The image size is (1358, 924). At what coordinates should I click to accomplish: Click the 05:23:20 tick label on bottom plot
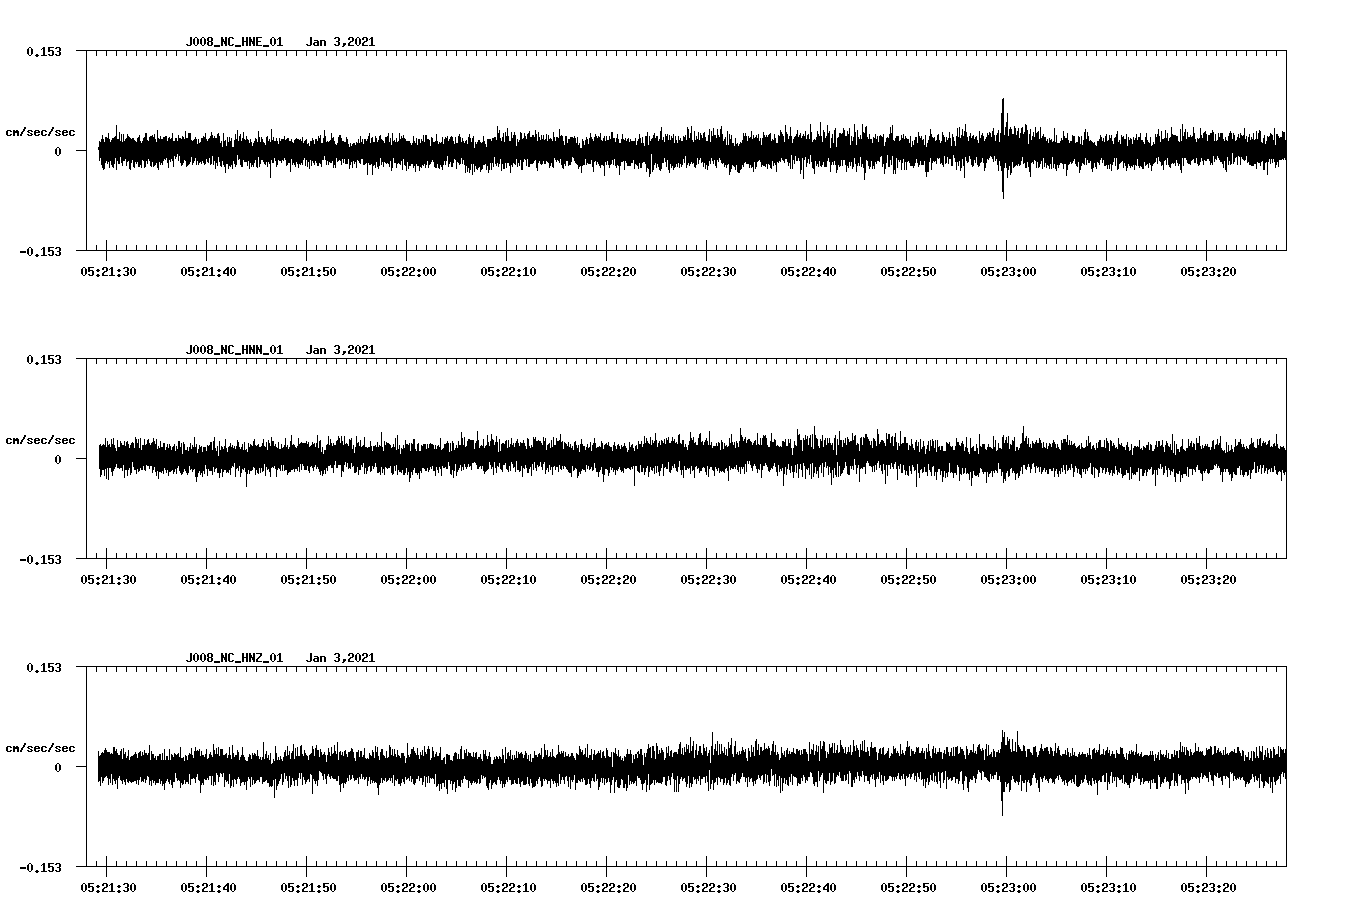coord(1207,886)
